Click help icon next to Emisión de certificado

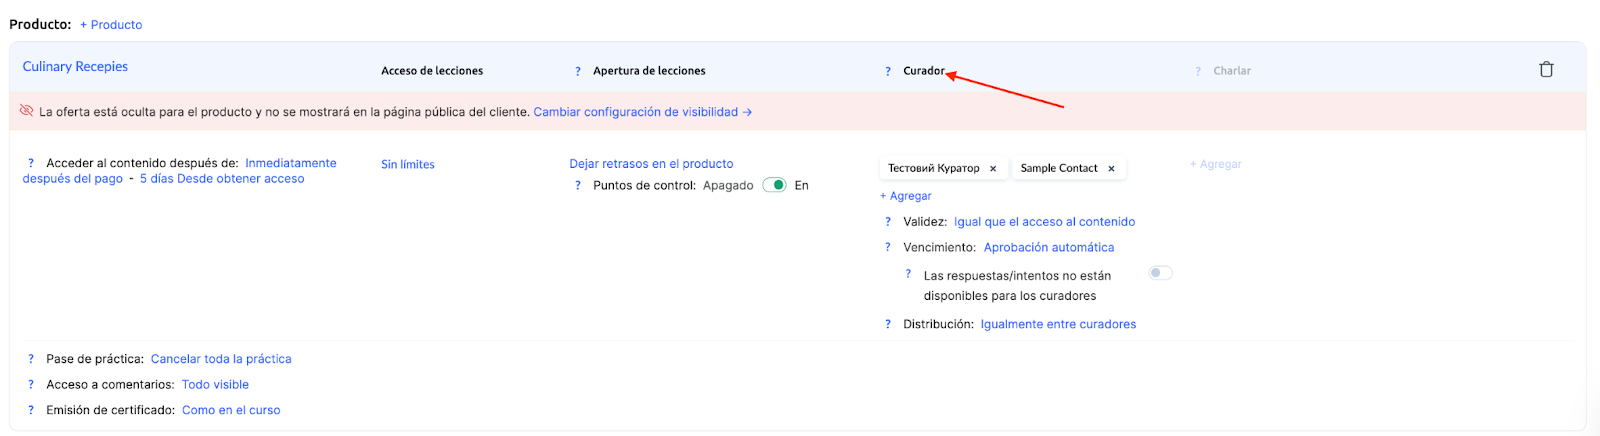(31, 410)
